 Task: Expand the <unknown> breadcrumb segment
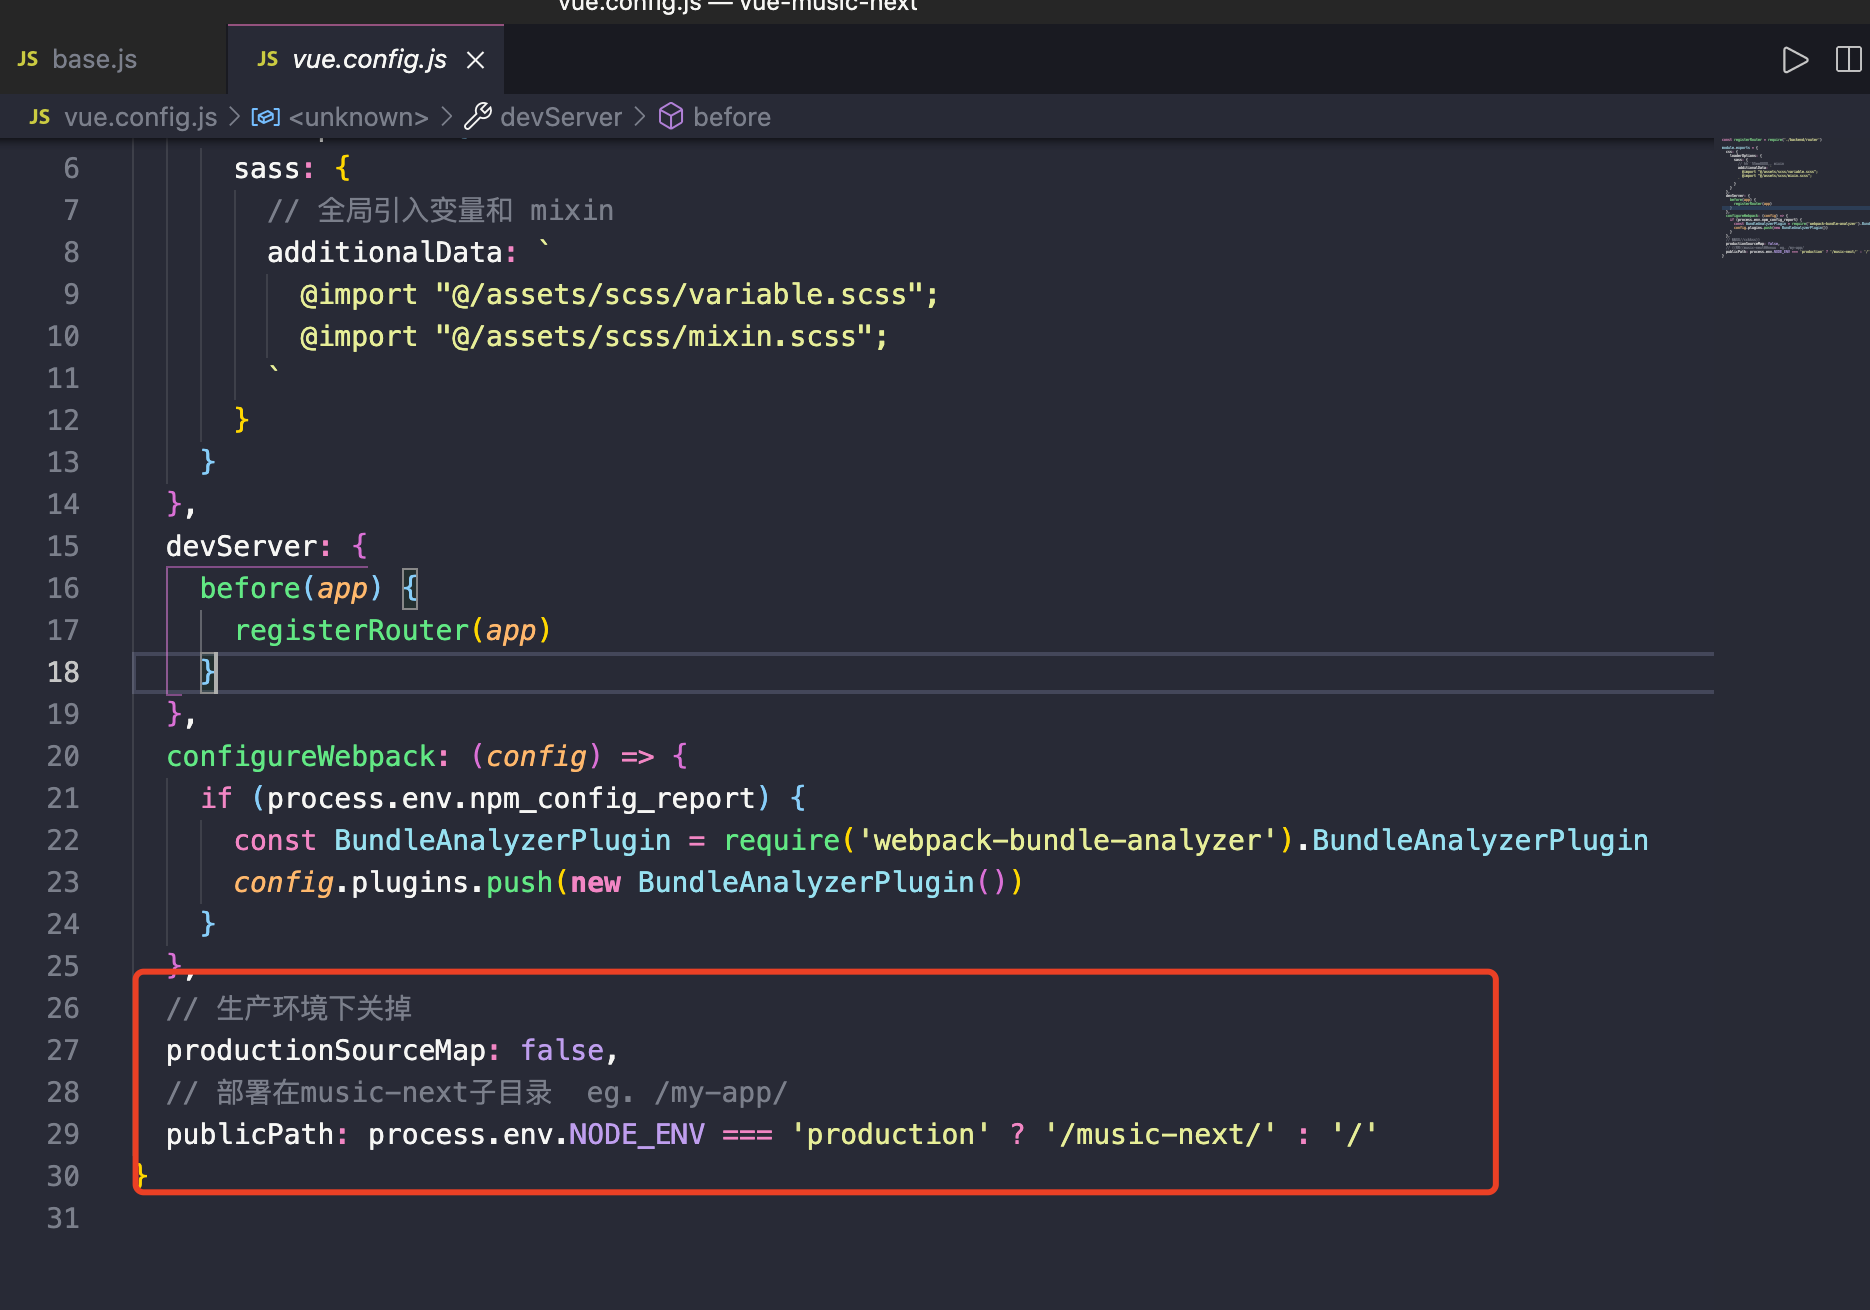tap(358, 117)
